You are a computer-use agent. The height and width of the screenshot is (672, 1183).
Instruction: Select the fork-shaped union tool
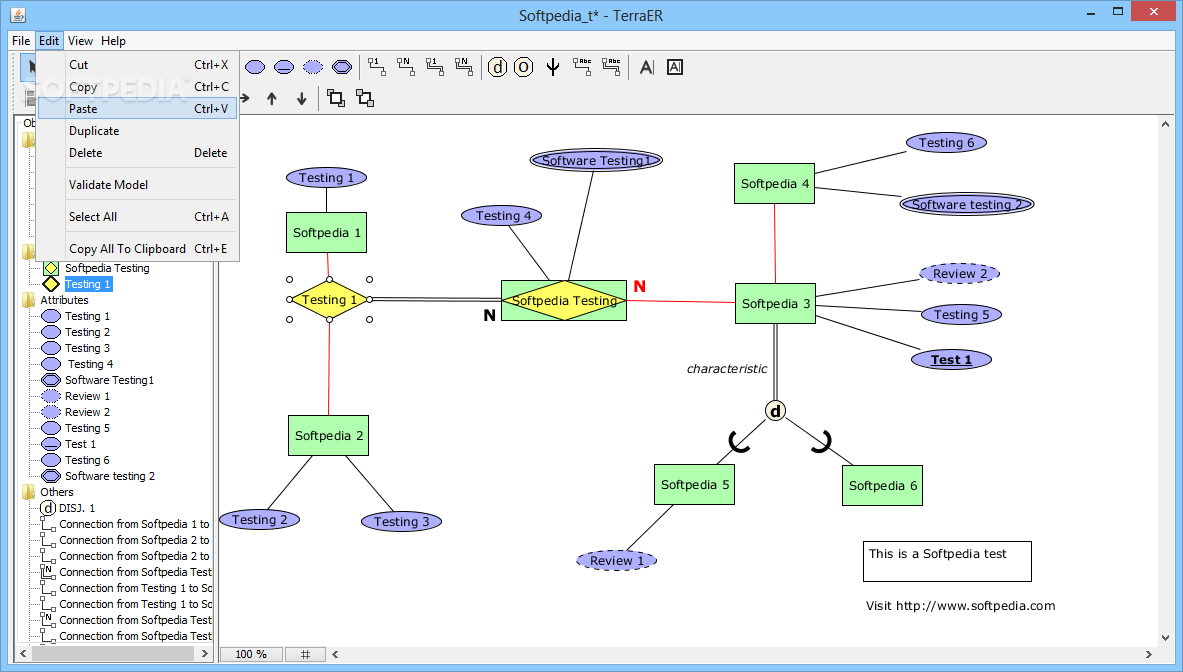click(x=553, y=67)
